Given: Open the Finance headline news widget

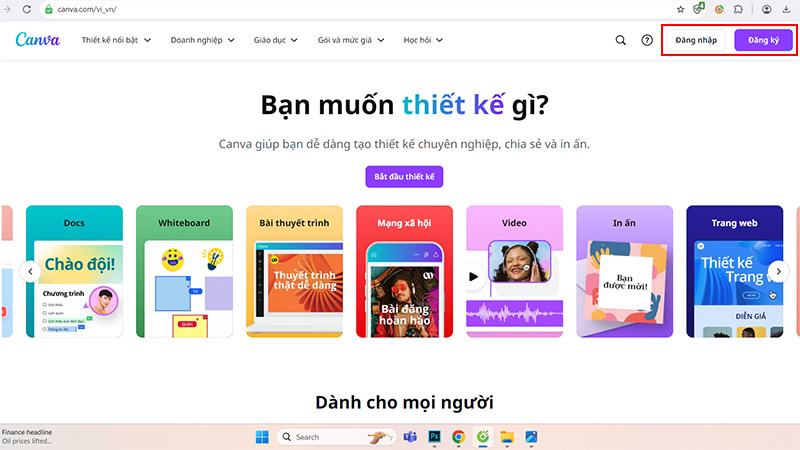Looking at the screenshot, I should (27, 437).
